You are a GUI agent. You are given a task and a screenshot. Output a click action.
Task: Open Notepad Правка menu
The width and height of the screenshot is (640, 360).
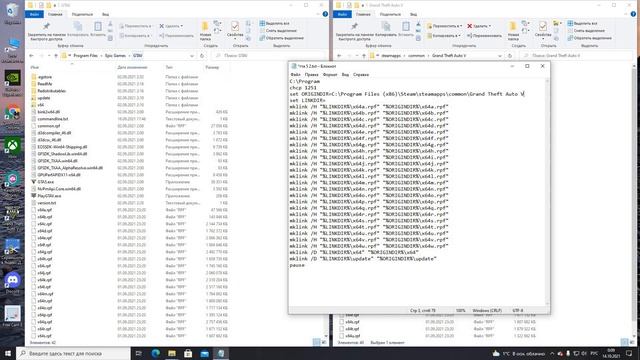311,75
